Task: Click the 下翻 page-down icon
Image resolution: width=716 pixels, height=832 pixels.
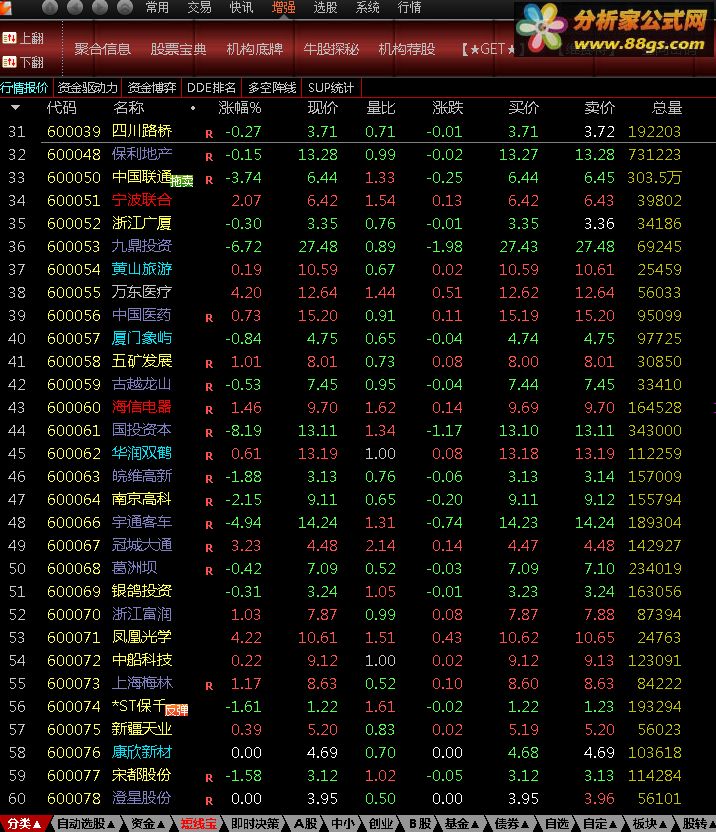Action: tap(9, 62)
